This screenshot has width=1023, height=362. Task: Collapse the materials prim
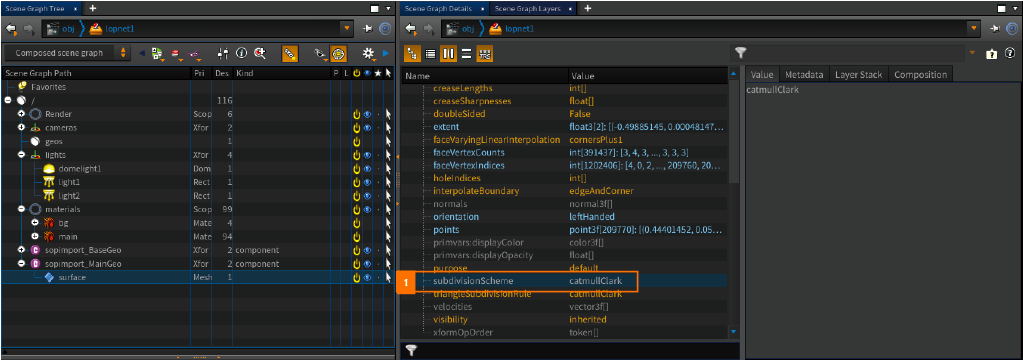pyautogui.click(x=21, y=209)
